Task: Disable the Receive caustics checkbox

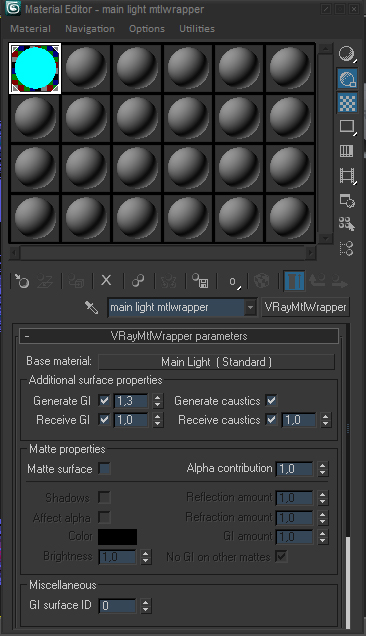Action: pos(271,419)
